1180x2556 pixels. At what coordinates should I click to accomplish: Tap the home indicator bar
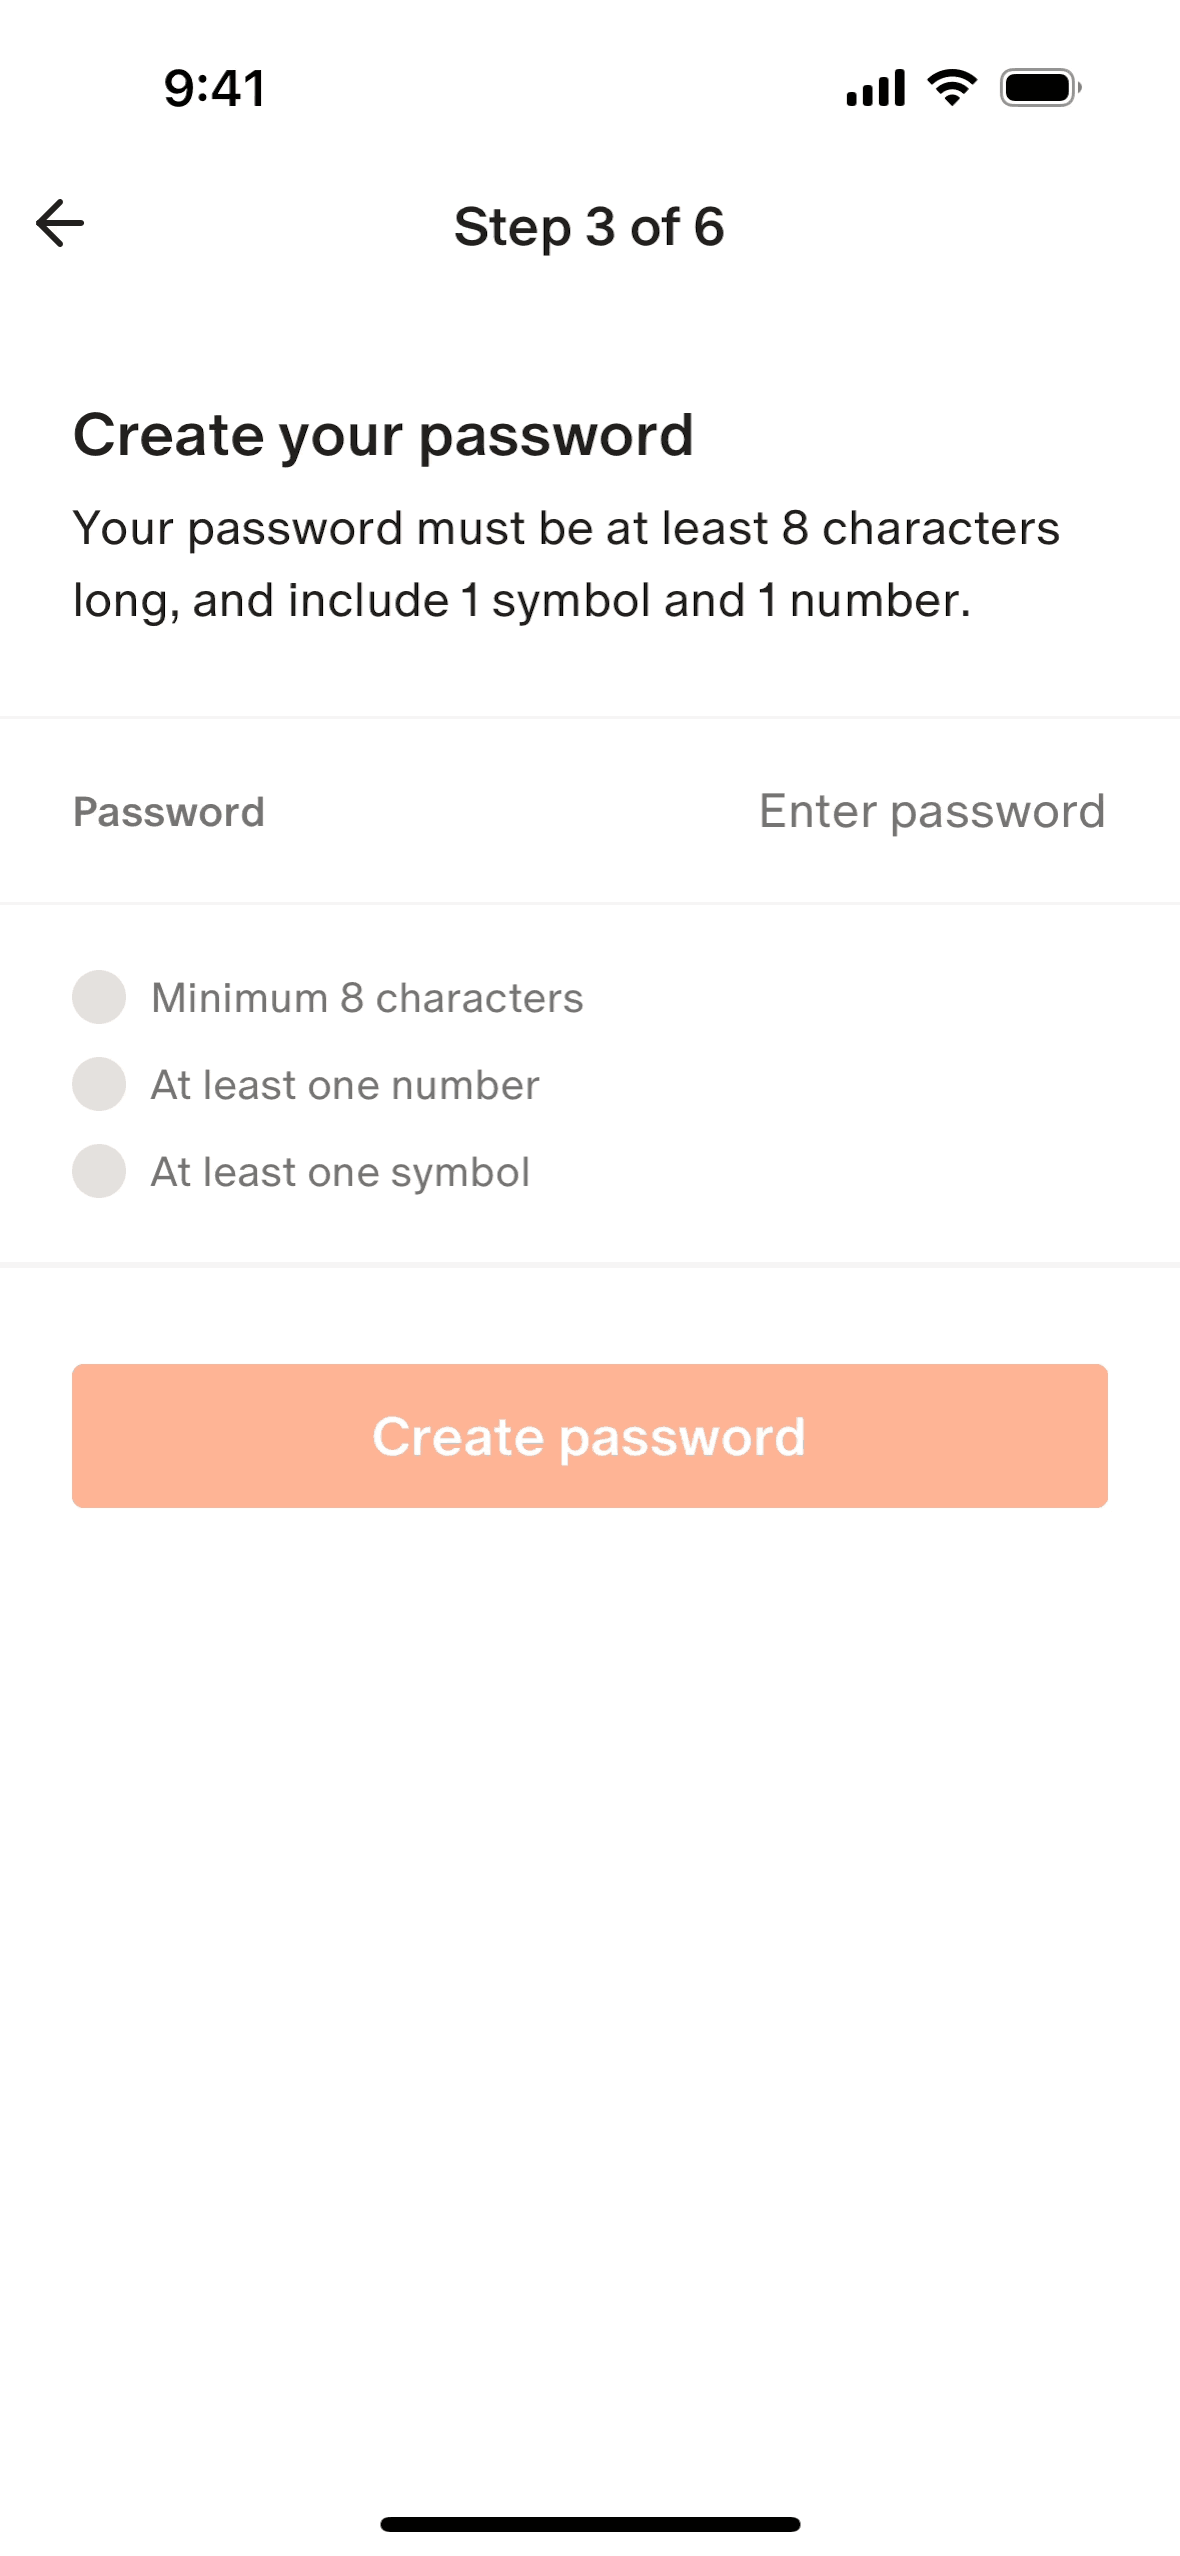coord(590,2524)
